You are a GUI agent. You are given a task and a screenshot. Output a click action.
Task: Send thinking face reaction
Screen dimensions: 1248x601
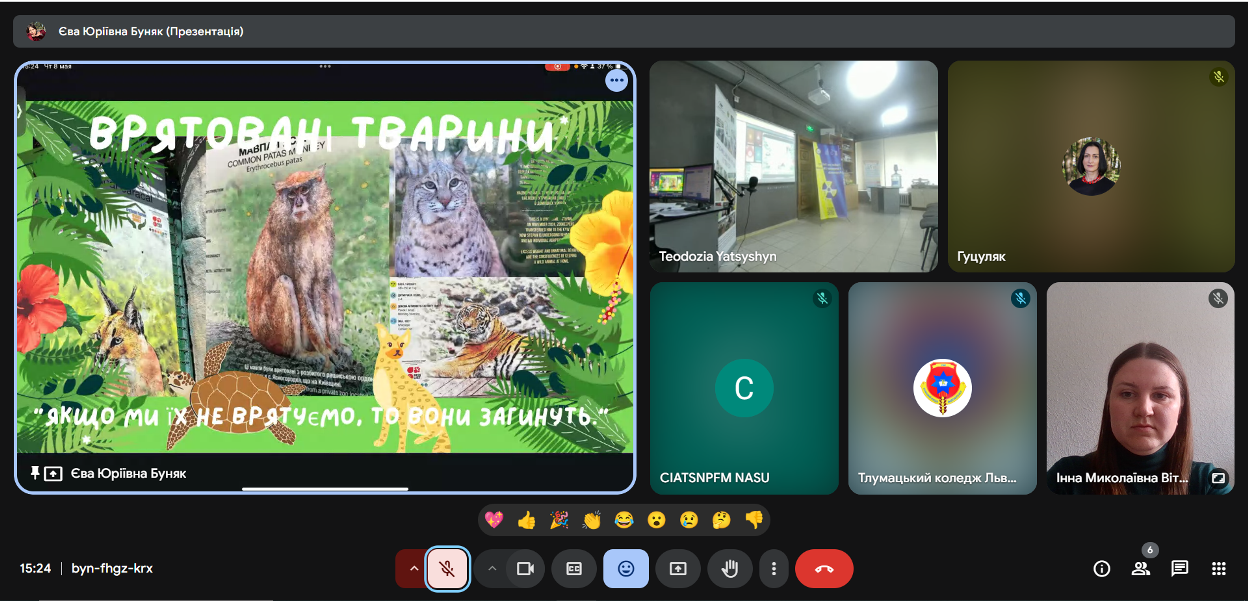(721, 519)
